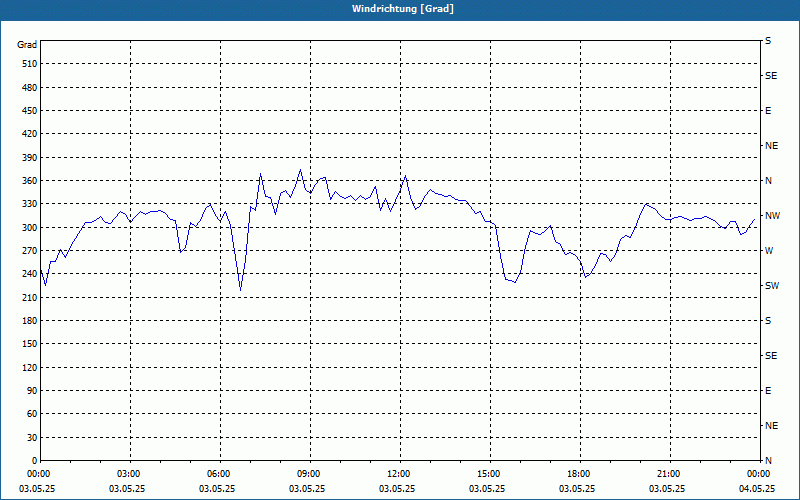Pick the 120 value on the left axis
Viewport: 800px width, 500px height.
coord(30,368)
